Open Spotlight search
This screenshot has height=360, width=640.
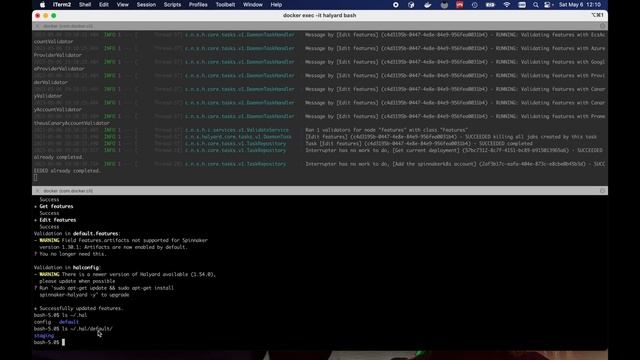(x=536, y=5)
